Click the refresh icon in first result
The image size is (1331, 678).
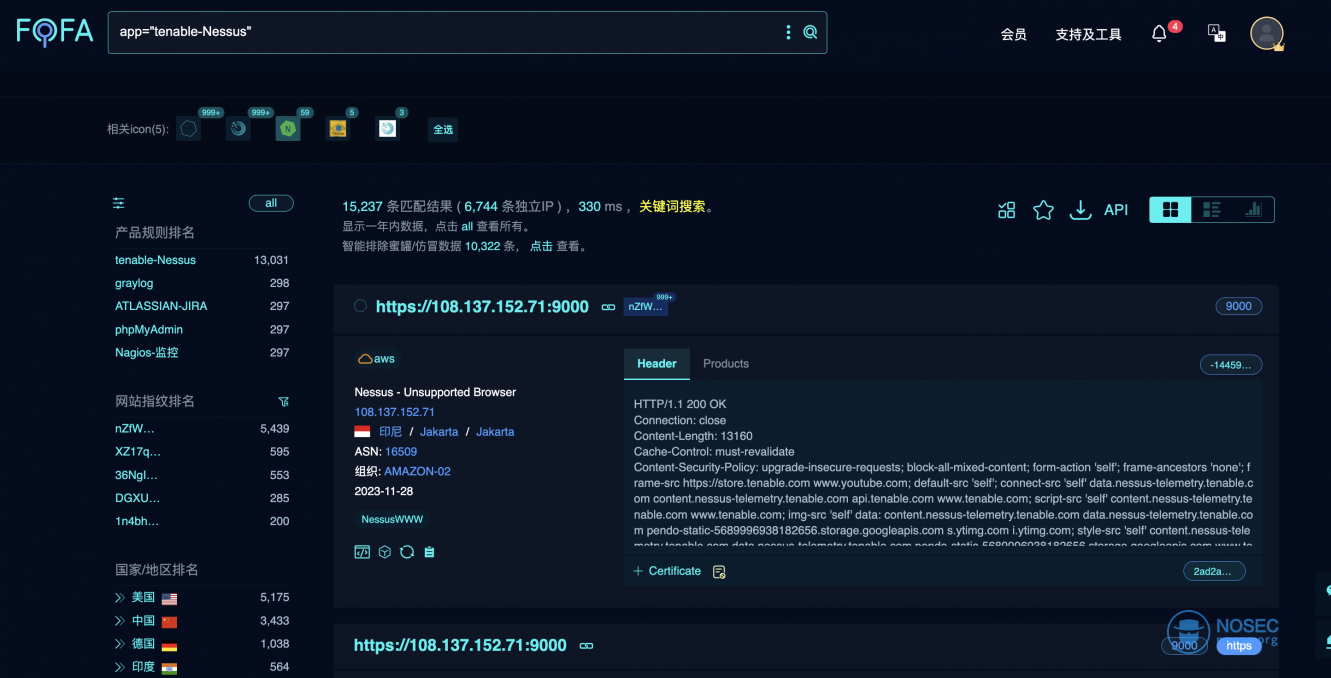pyautogui.click(x=407, y=552)
